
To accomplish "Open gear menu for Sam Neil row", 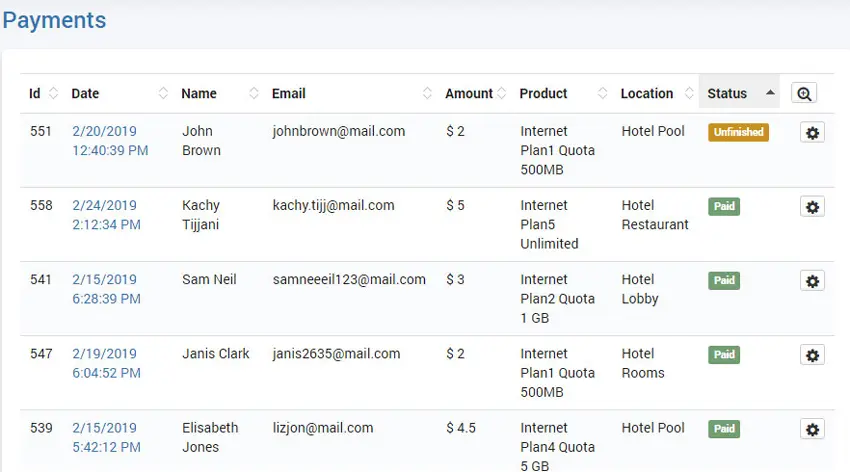I will click(812, 280).
